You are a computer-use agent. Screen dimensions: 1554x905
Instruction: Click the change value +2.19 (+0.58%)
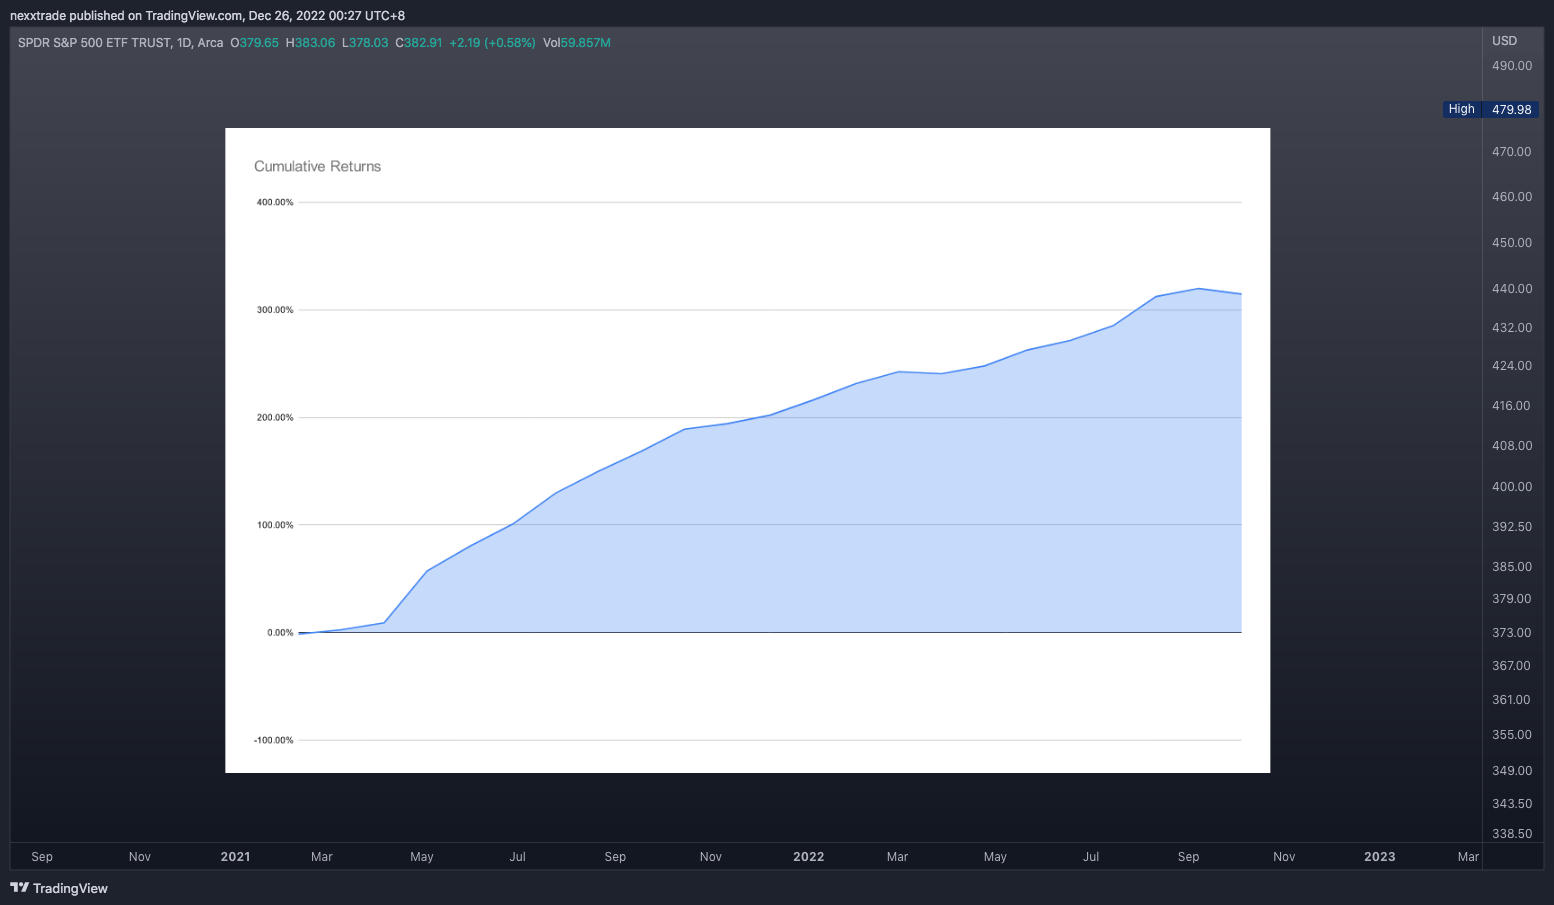tap(492, 43)
